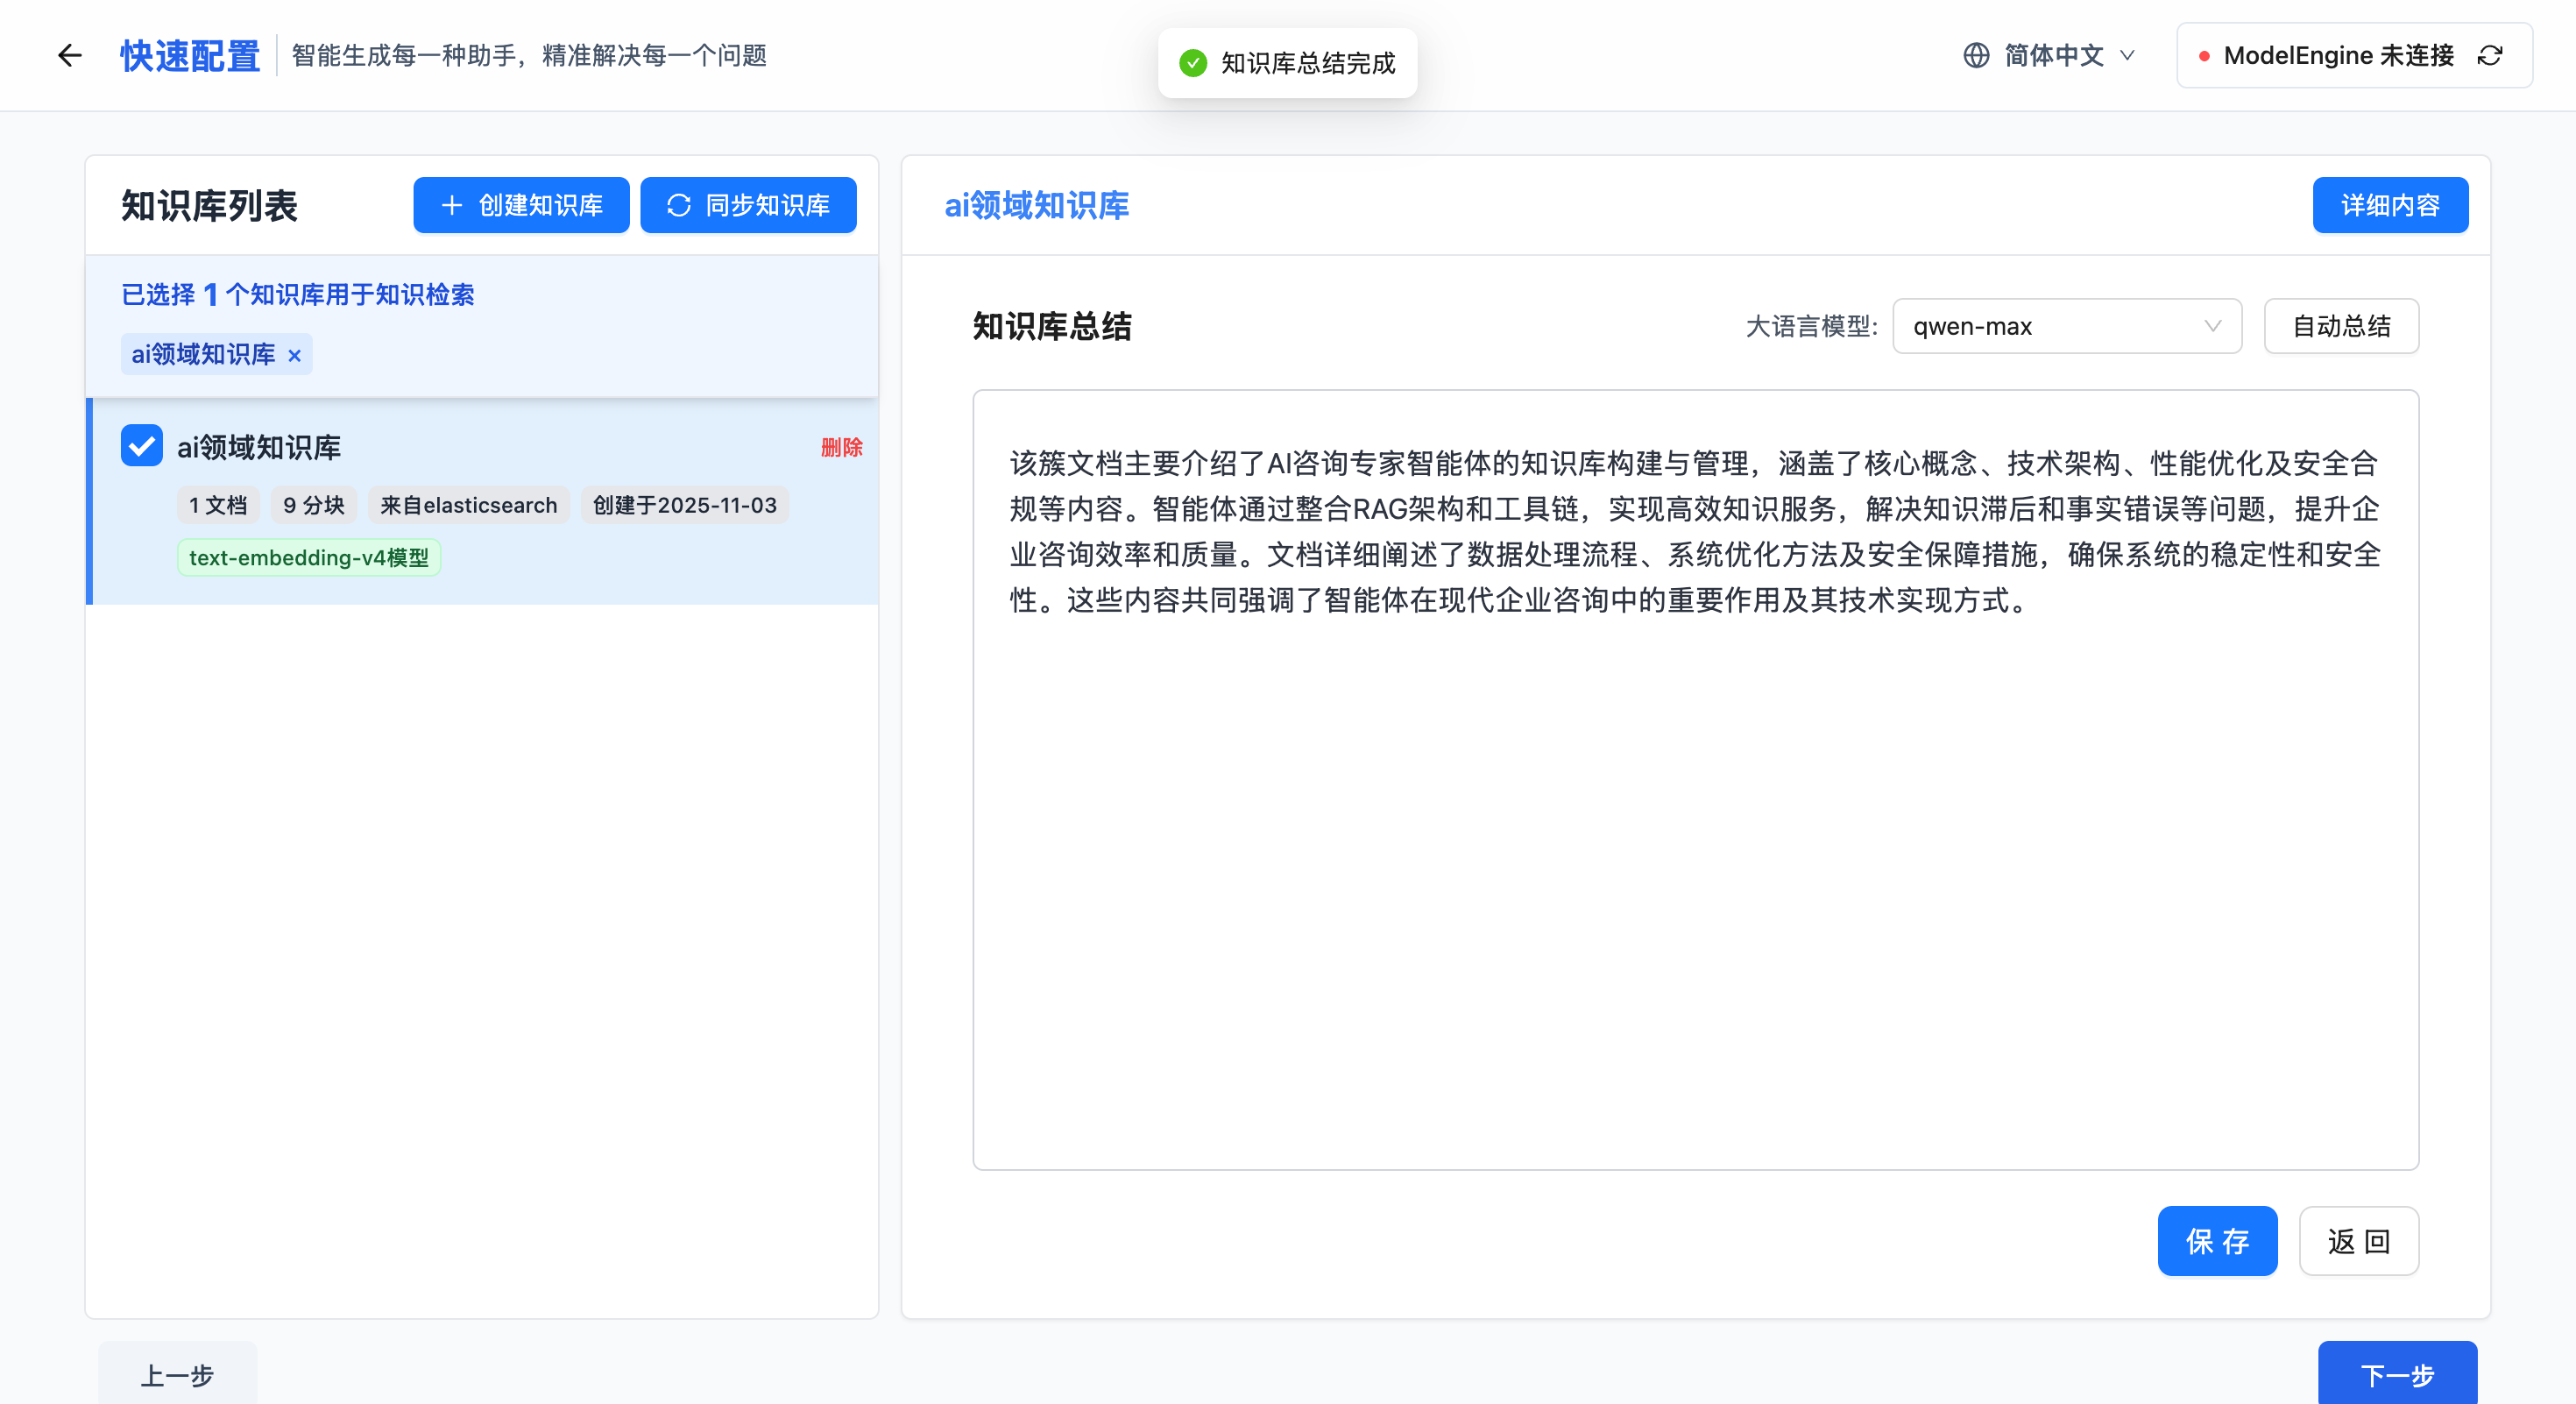Click the 返回 button

[x=2358, y=1241]
